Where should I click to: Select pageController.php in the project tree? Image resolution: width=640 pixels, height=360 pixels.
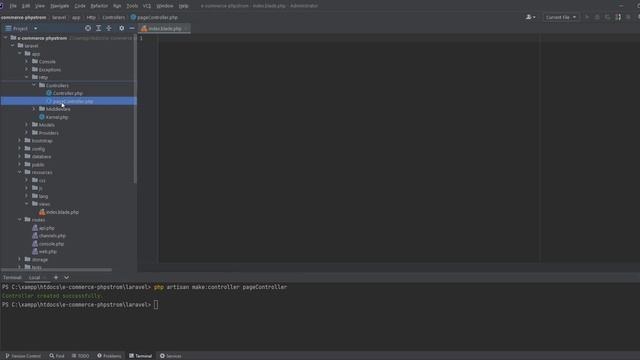point(69,101)
